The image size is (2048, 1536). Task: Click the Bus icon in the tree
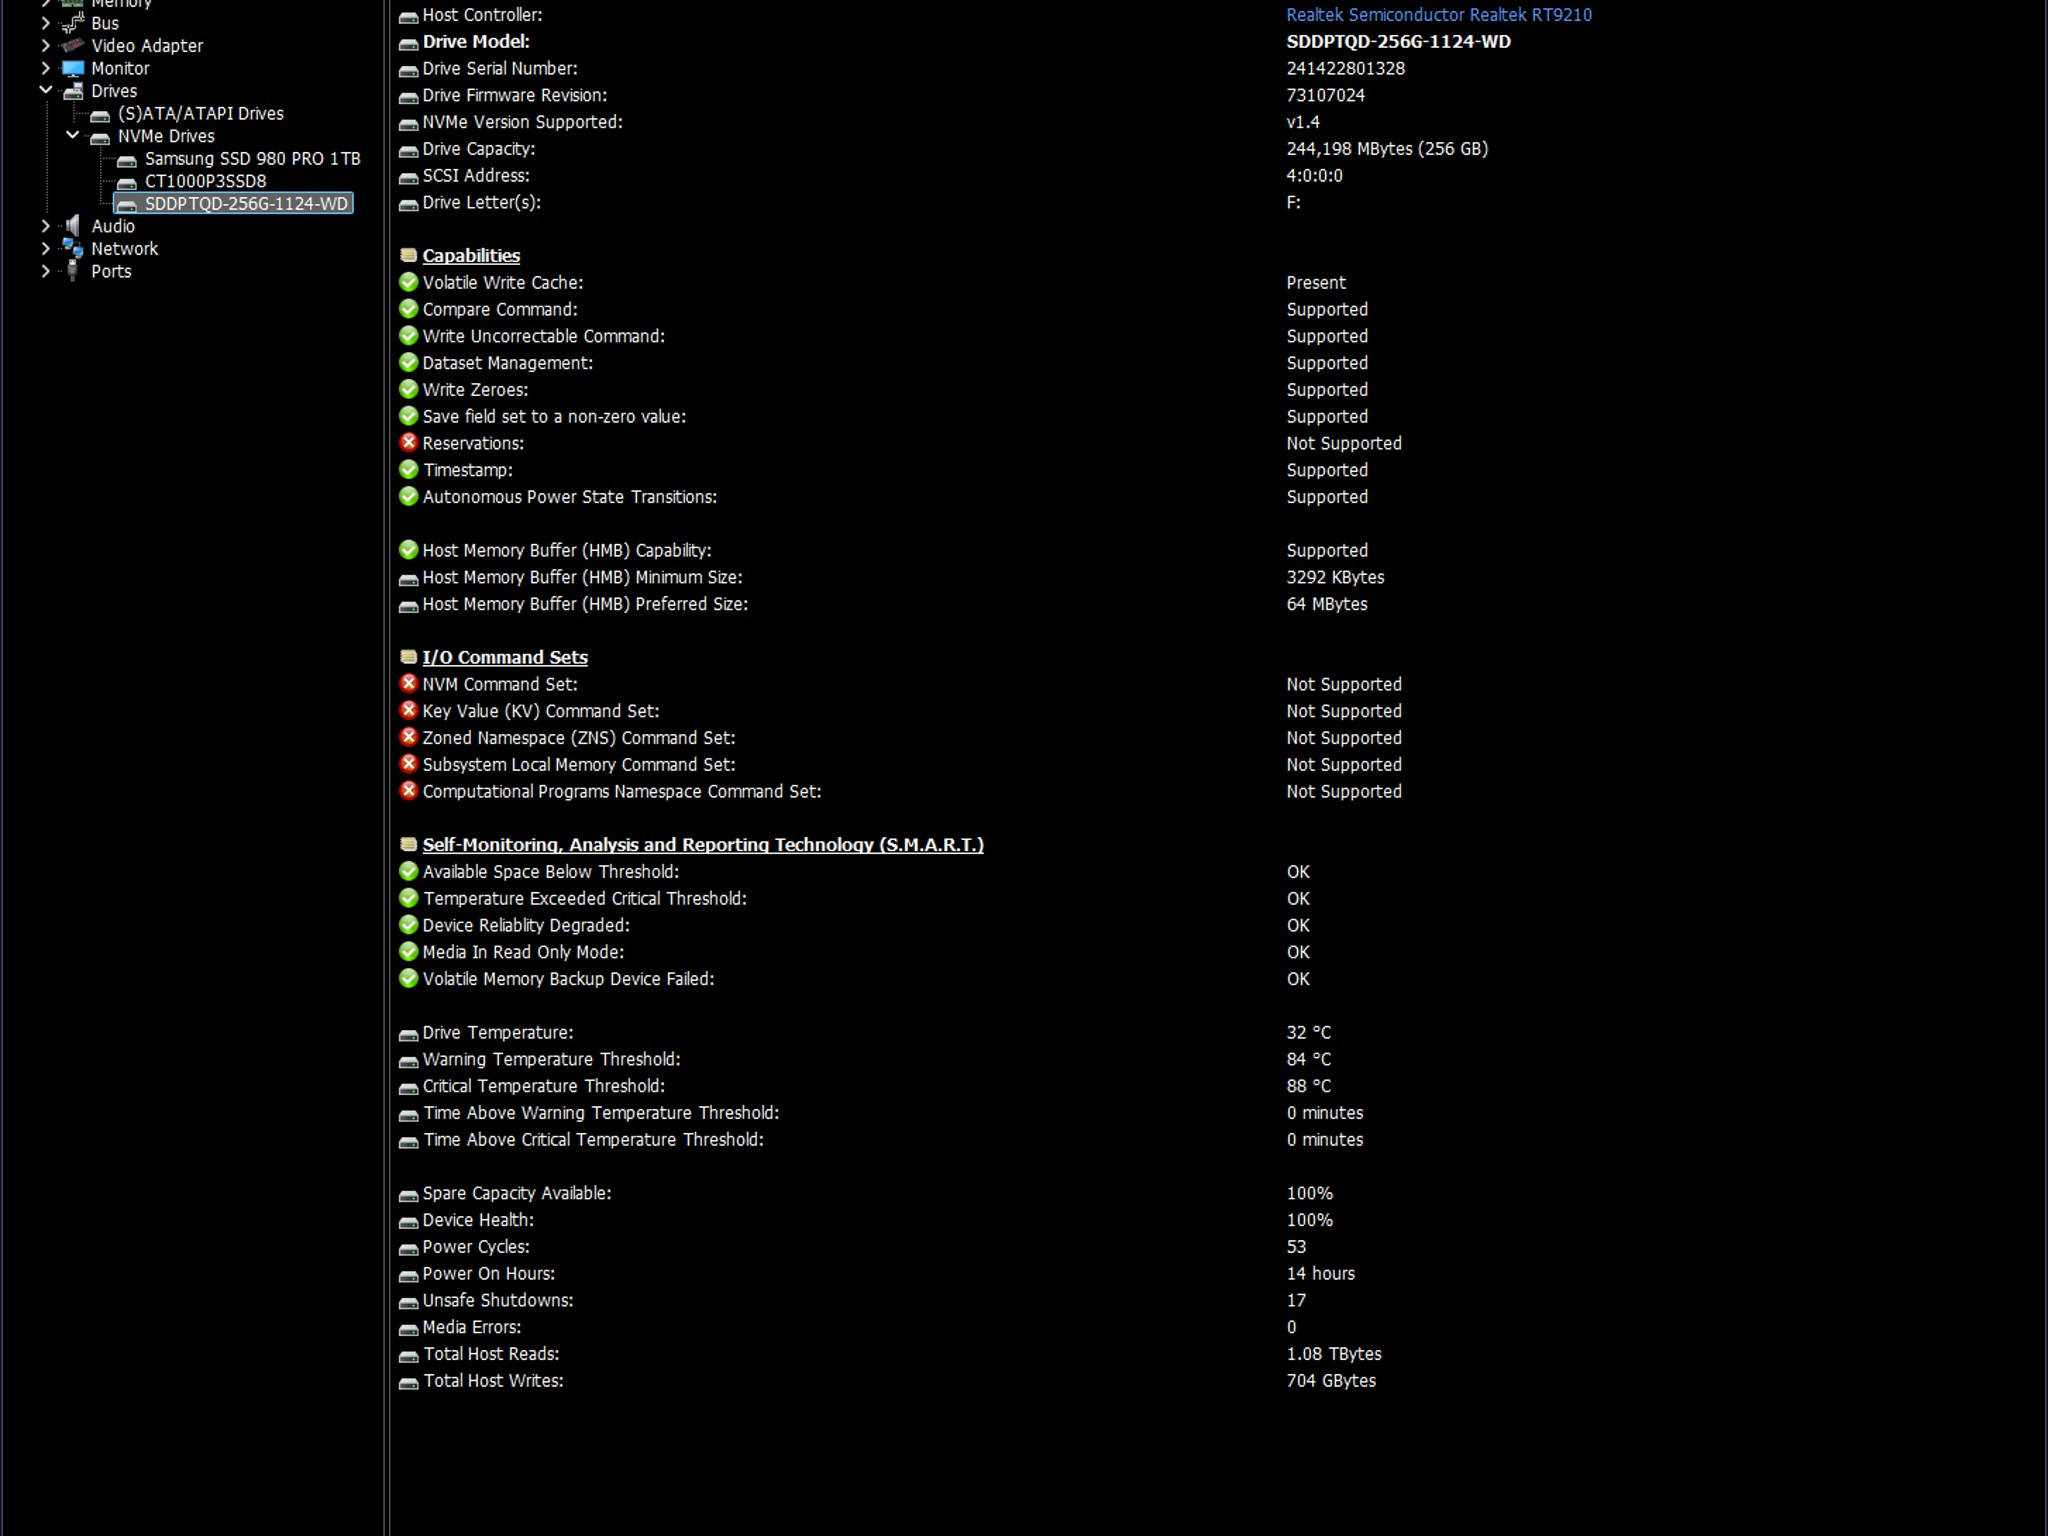(x=73, y=23)
